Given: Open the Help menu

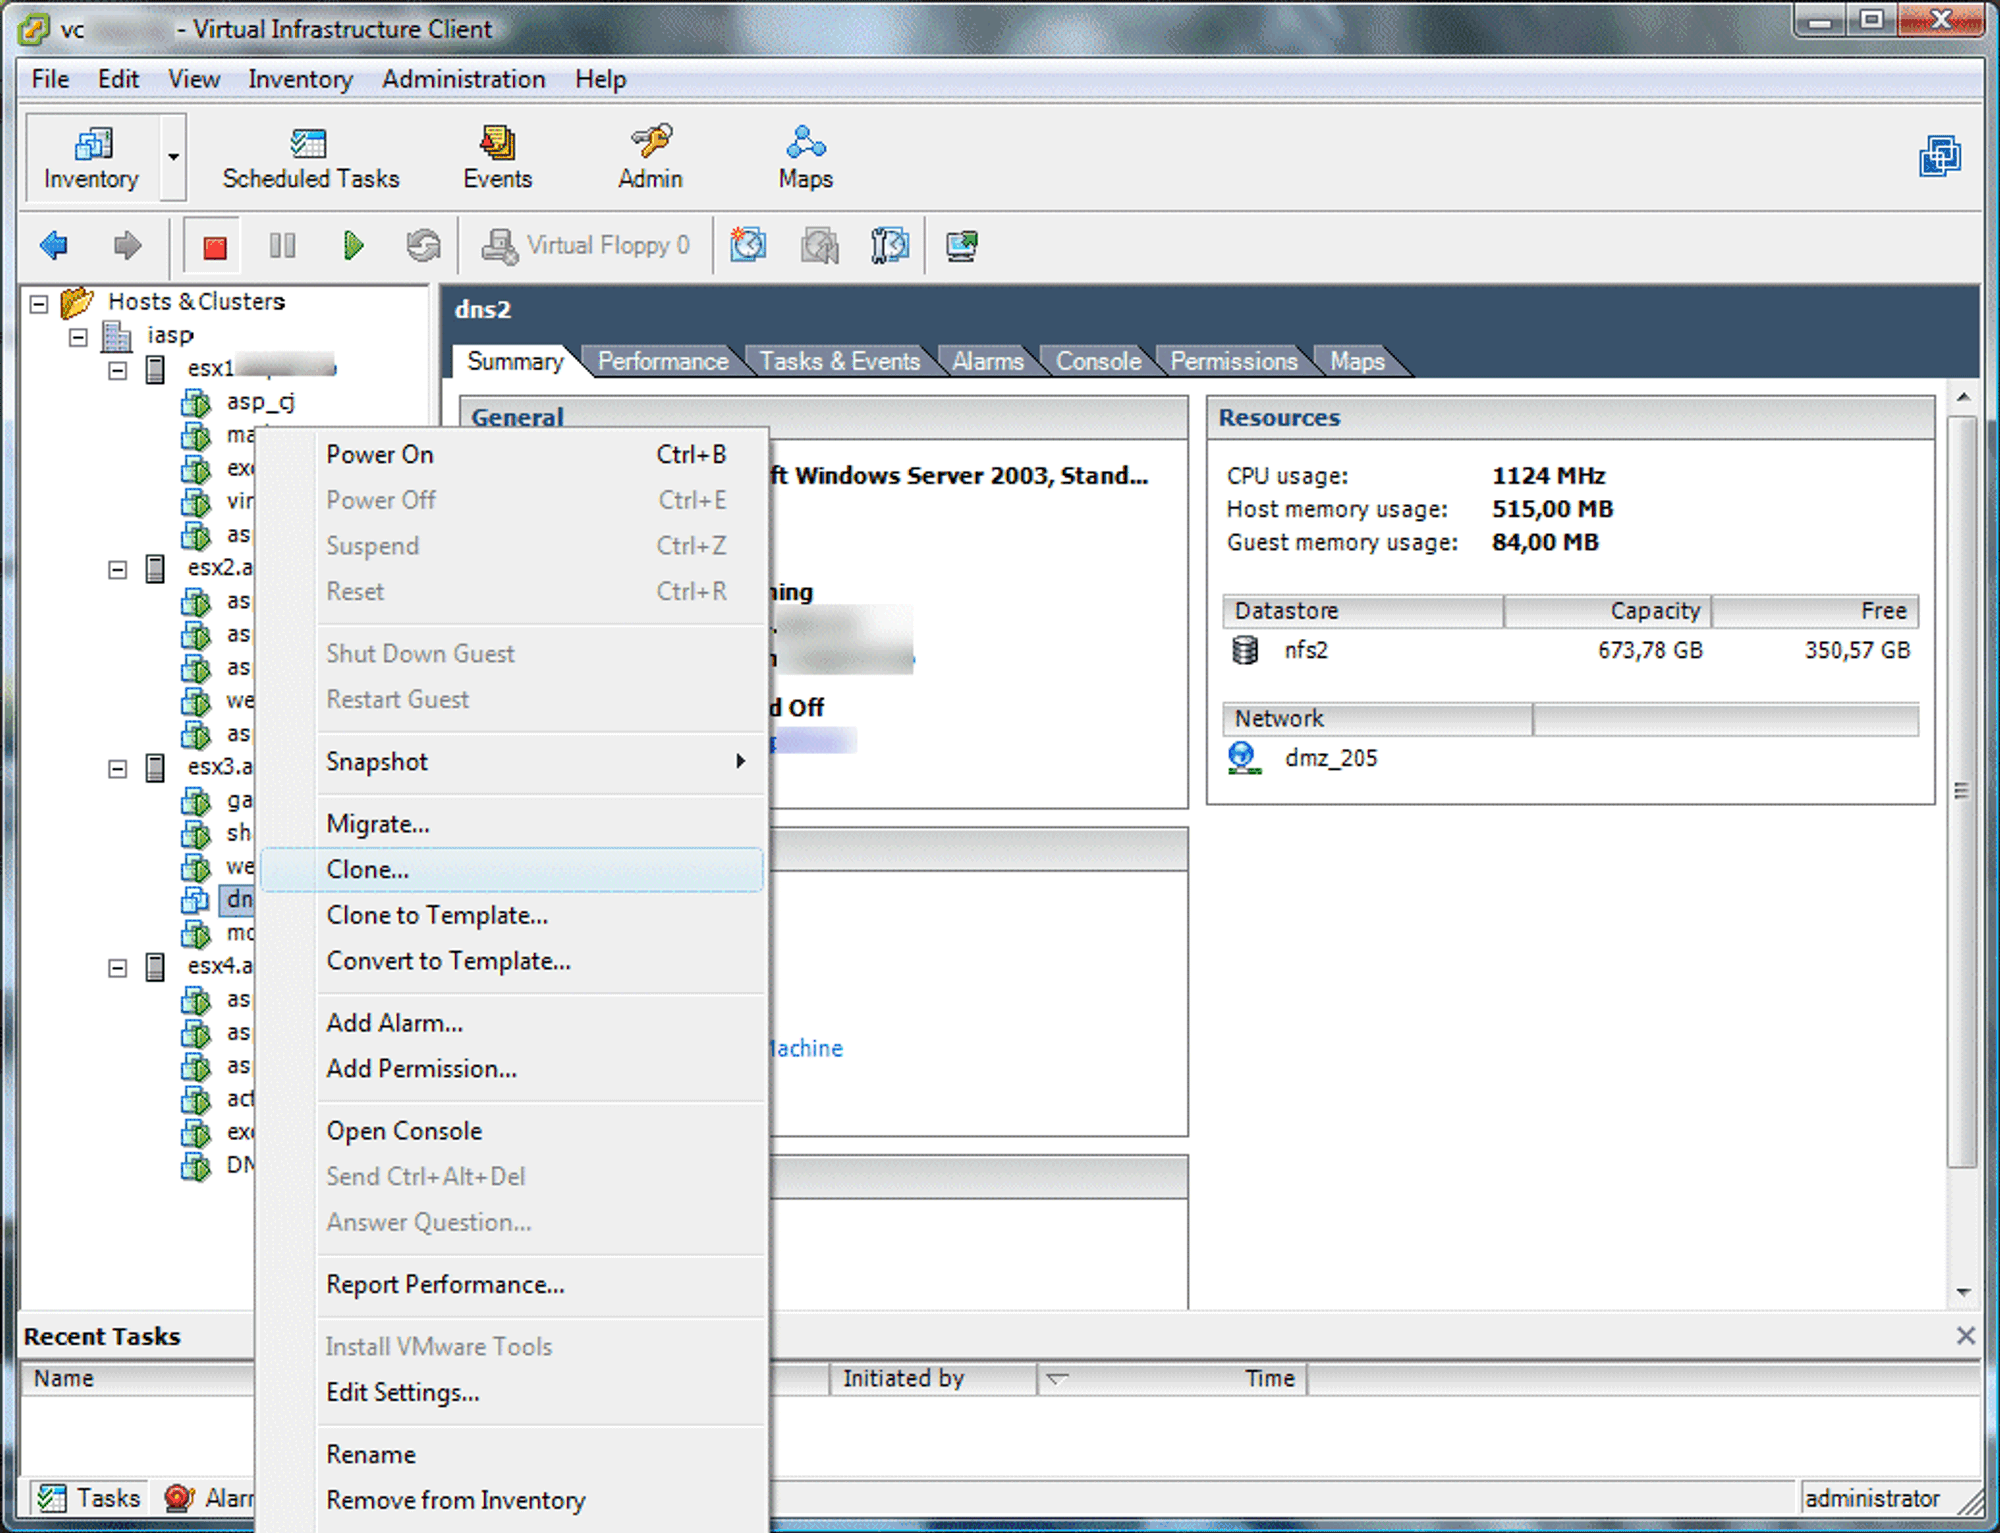Looking at the screenshot, I should click(601, 79).
